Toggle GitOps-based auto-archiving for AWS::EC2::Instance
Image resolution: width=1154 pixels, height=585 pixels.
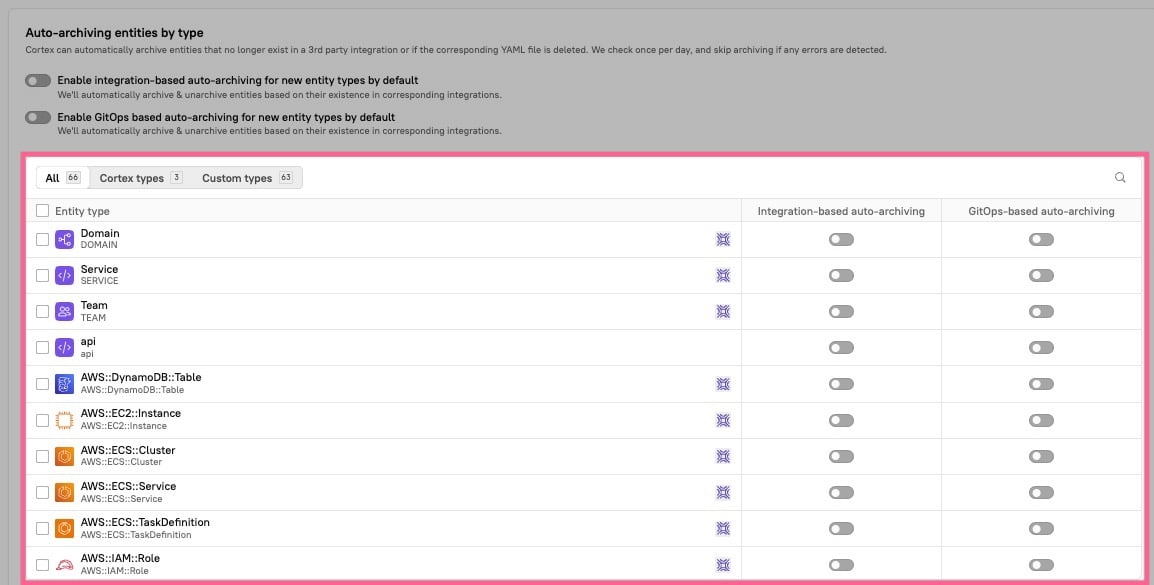coord(1041,420)
